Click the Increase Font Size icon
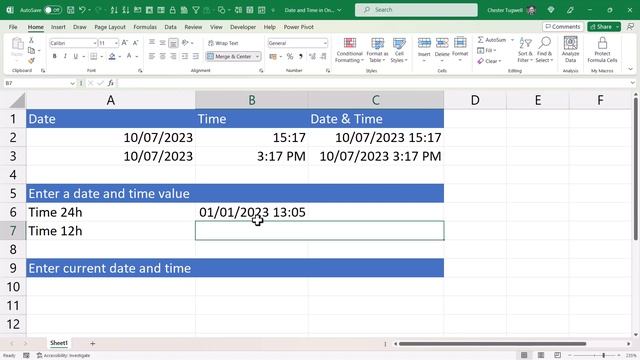Image resolution: width=640 pixels, height=360 pixels. tap(125, 42)
